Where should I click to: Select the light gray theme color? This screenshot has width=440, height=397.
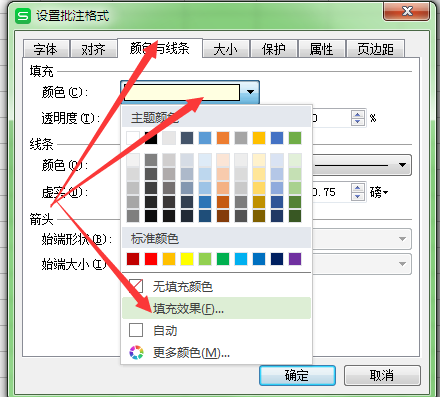tap(169, 138)
